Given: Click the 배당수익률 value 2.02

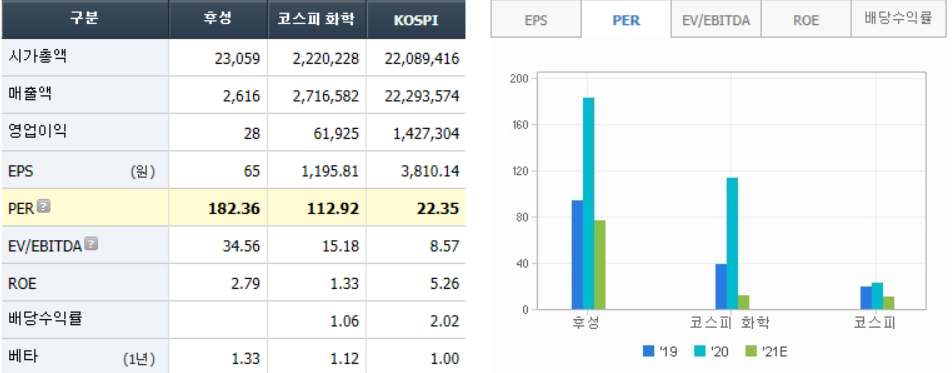Looking at the screenshot, I should (x=446, y=321).
